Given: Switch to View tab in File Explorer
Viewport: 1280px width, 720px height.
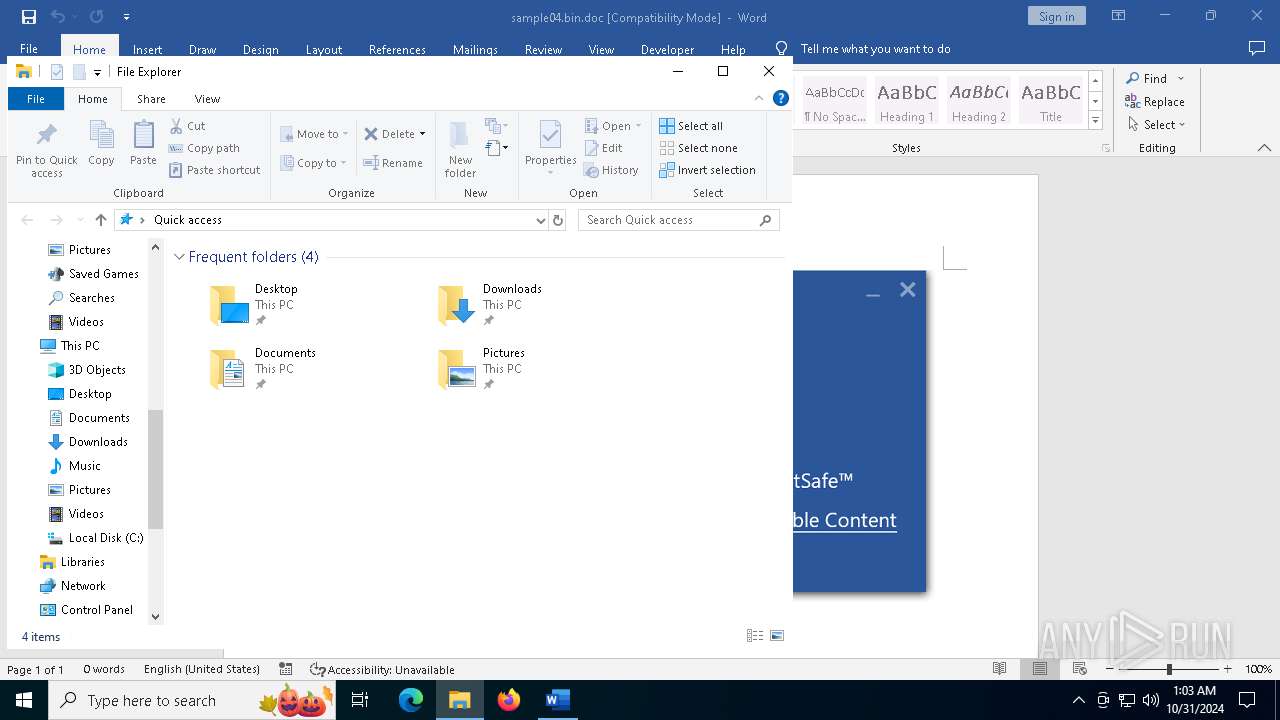Looking at the screenshot, I should click(x=207, y=99).
